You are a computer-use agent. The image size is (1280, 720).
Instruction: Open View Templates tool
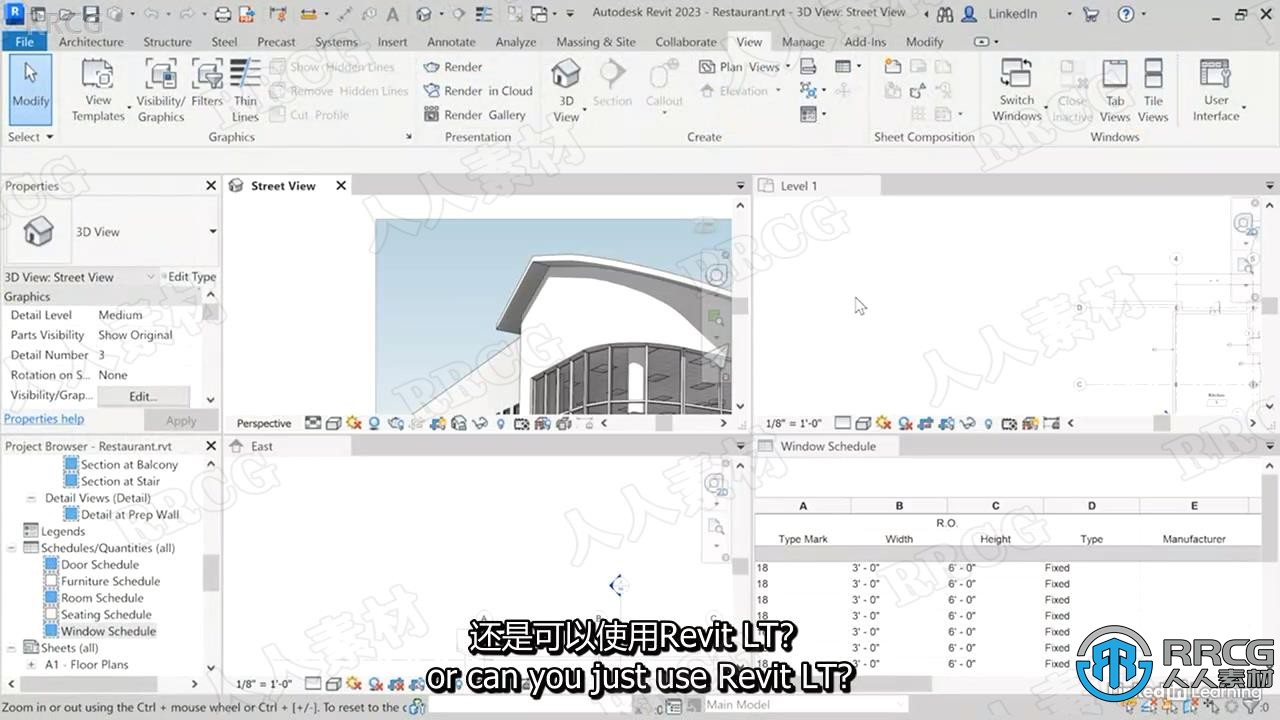coord(98,90)
